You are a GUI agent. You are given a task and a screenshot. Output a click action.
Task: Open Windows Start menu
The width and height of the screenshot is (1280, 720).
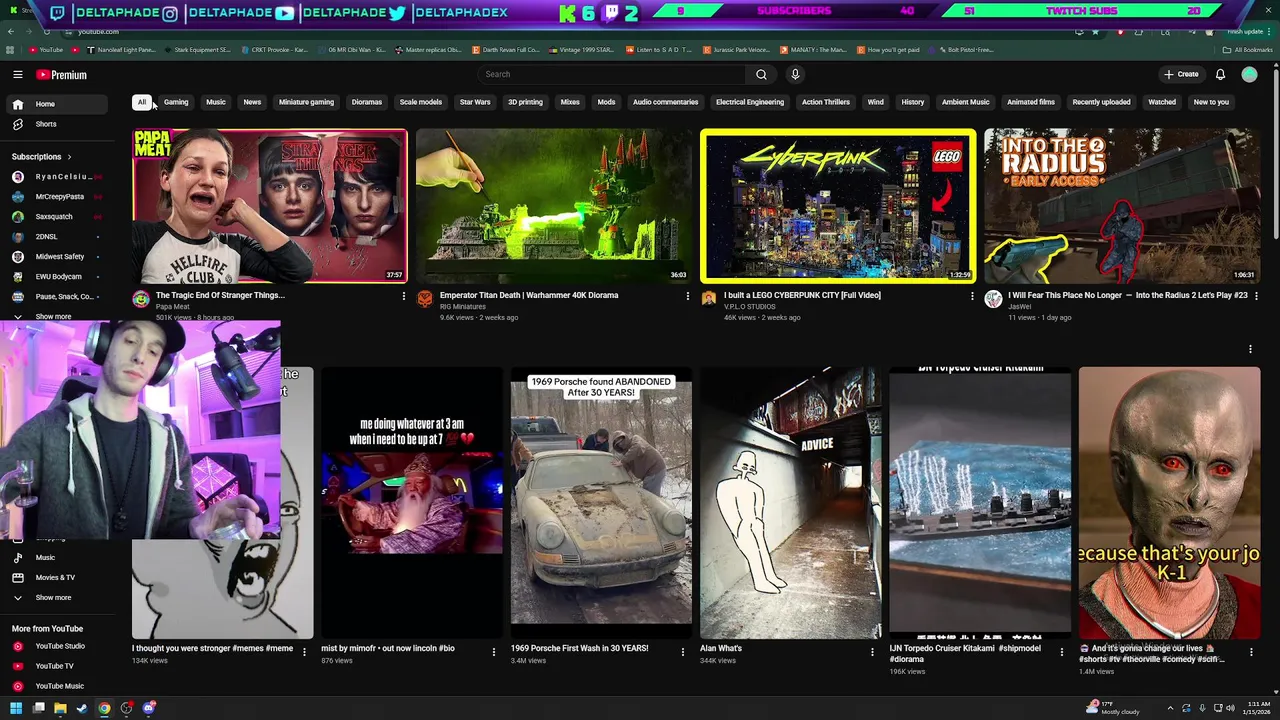click(x=15, y=708)
